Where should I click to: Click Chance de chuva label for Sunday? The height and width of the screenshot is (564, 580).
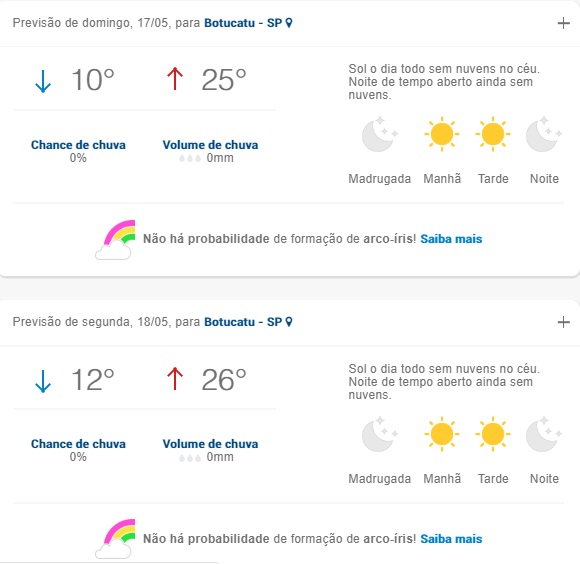coord(78,145)
